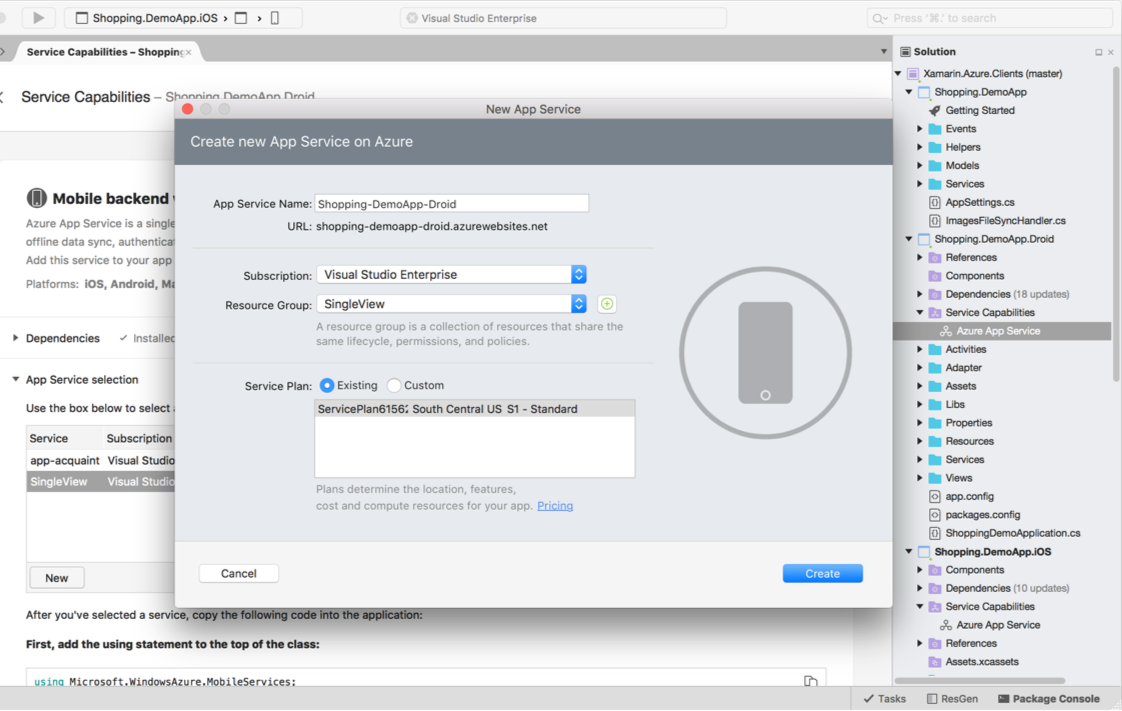Expand the References node under Shopping.DemoApp.Droid
This screenshot has height=711, width=1122.
(x=920, y=258)
